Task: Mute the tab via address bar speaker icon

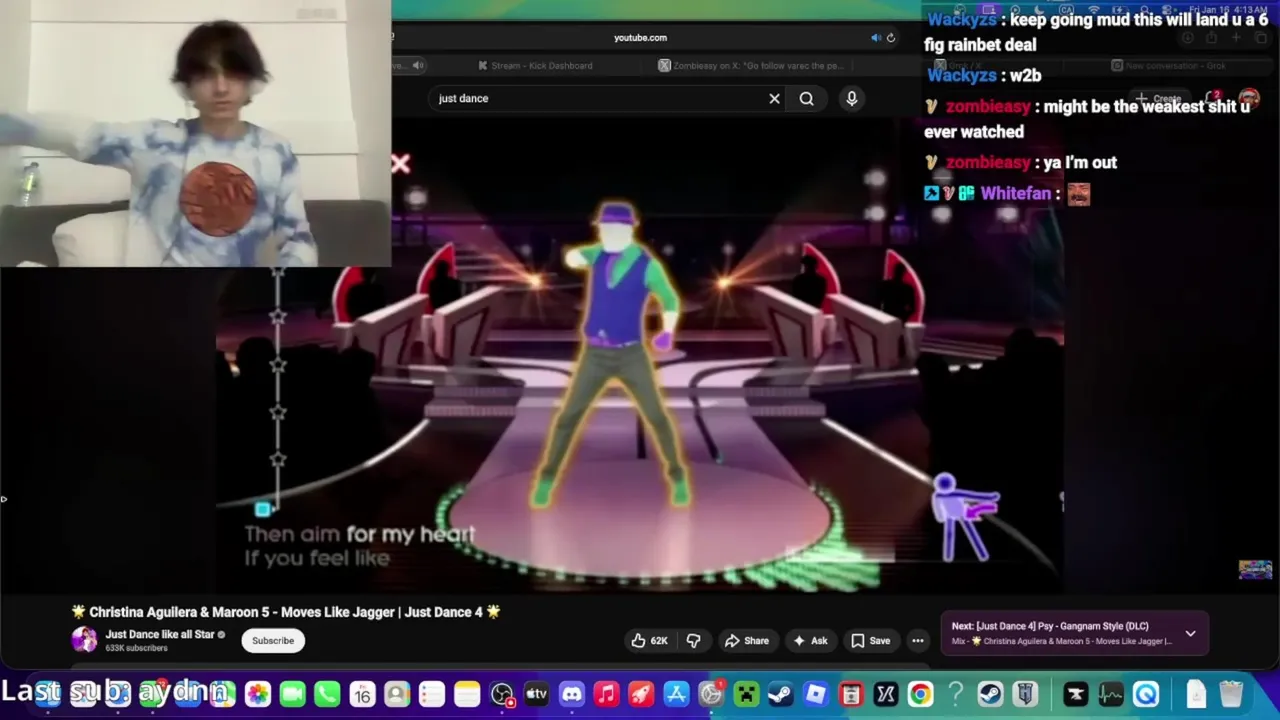Action: click(x=875, y=38)
